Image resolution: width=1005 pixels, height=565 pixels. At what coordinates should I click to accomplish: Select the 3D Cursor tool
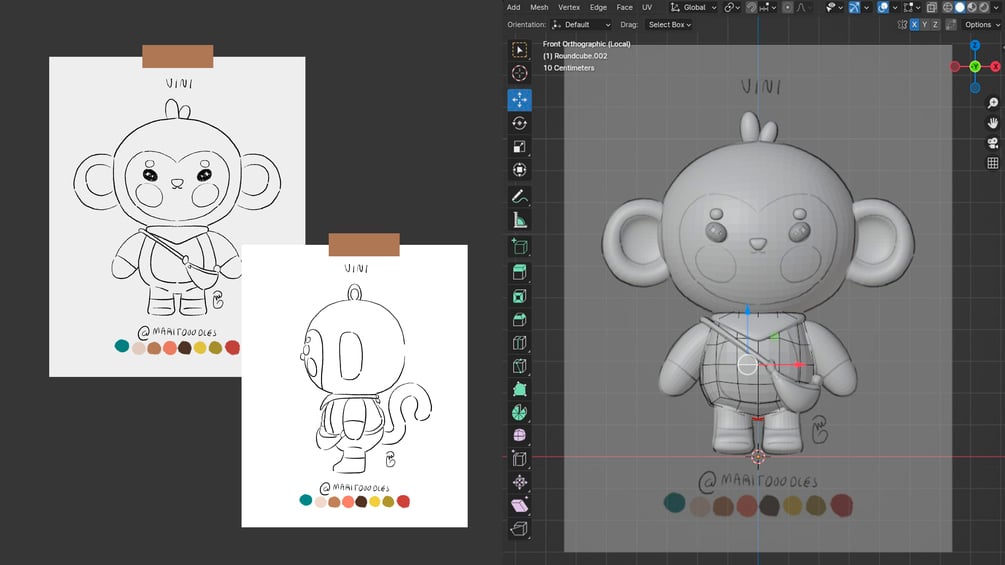519,73
